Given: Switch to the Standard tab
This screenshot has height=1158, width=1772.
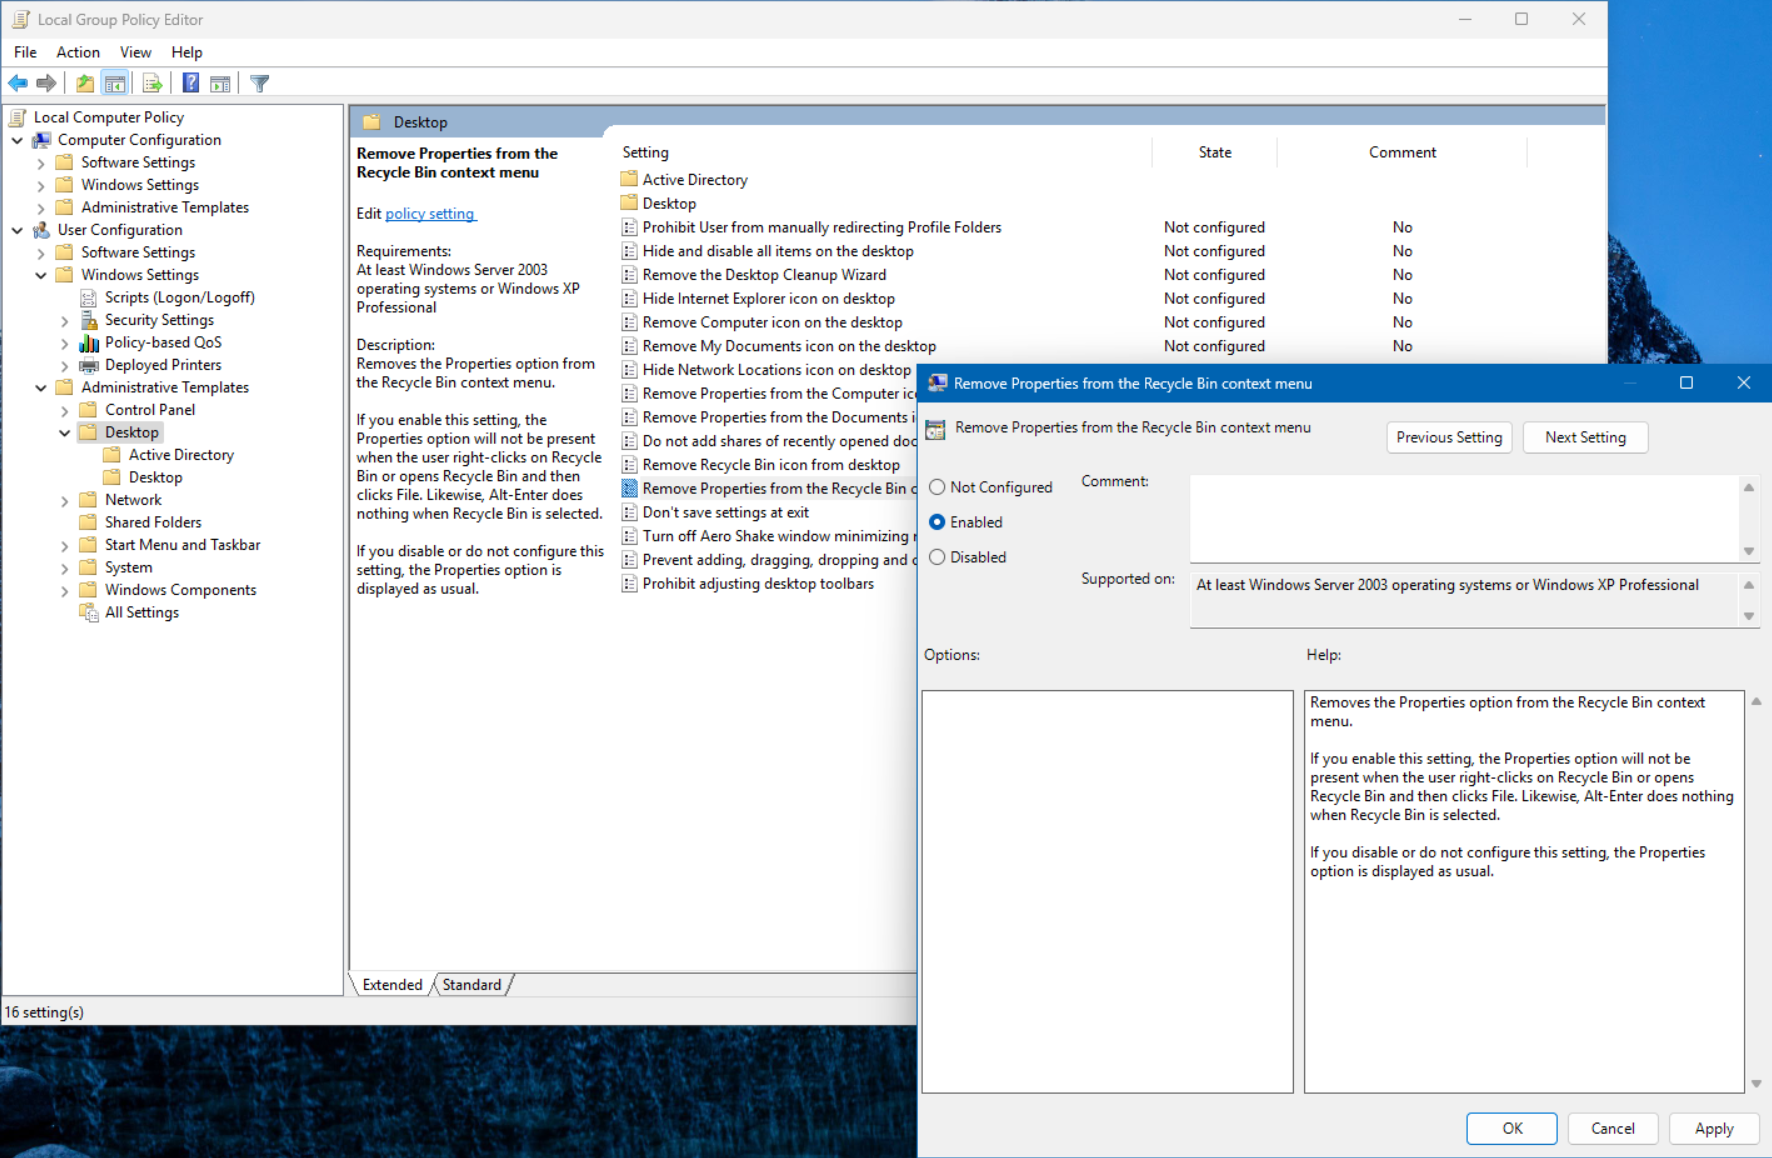Looking at the screenshot, I should (471, 985).
